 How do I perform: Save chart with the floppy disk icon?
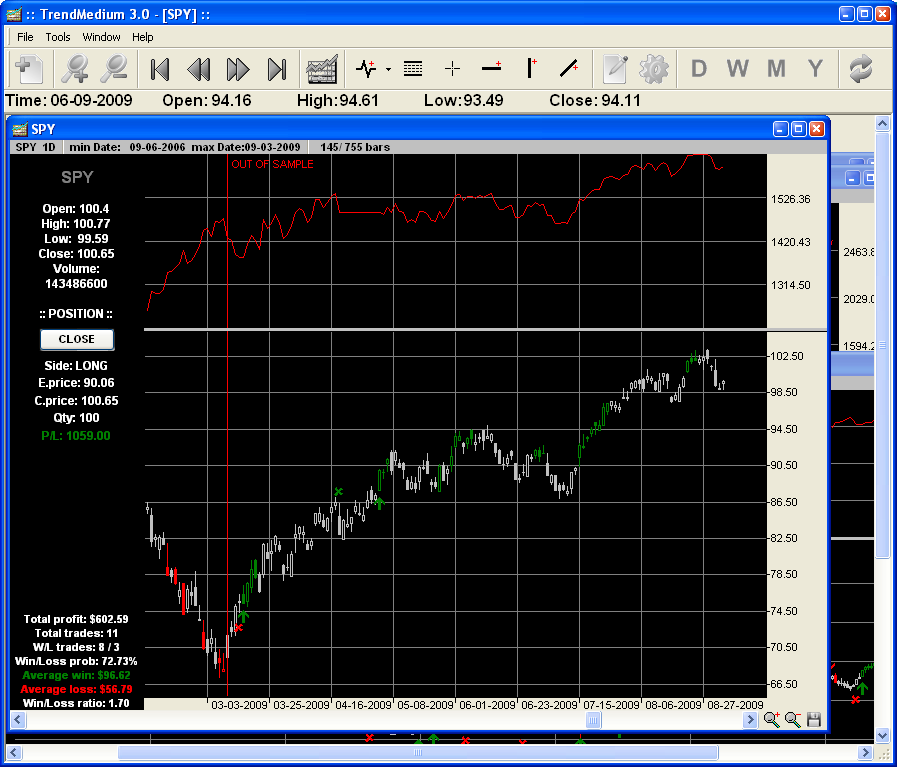(814, 719)
